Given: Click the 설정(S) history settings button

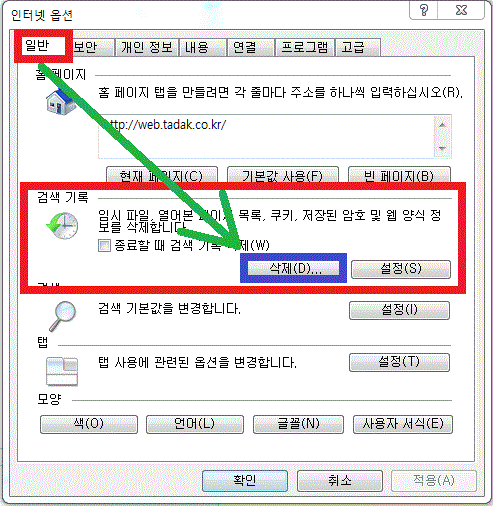Looking at the screenshot, I should click(x=401, y=269).
